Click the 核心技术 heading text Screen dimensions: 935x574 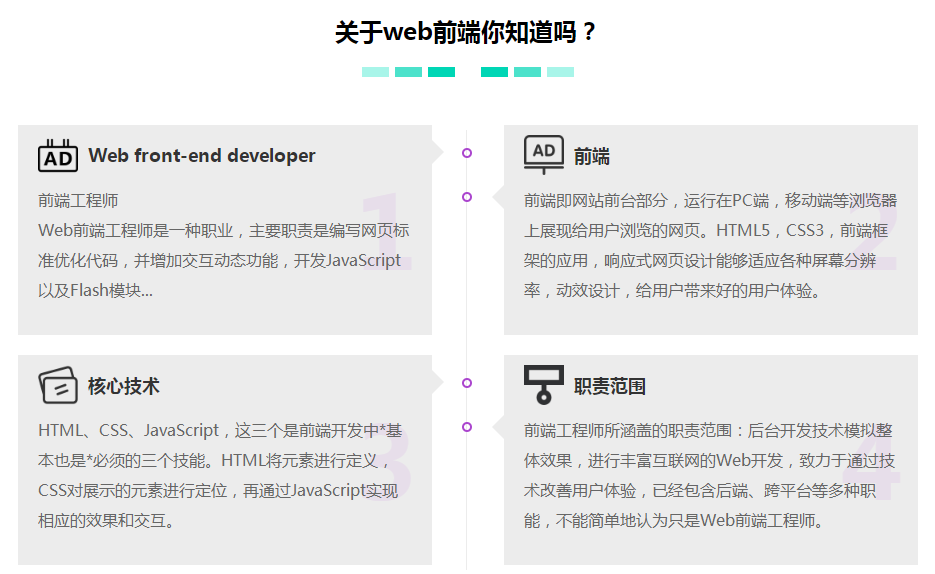point(123,386)
